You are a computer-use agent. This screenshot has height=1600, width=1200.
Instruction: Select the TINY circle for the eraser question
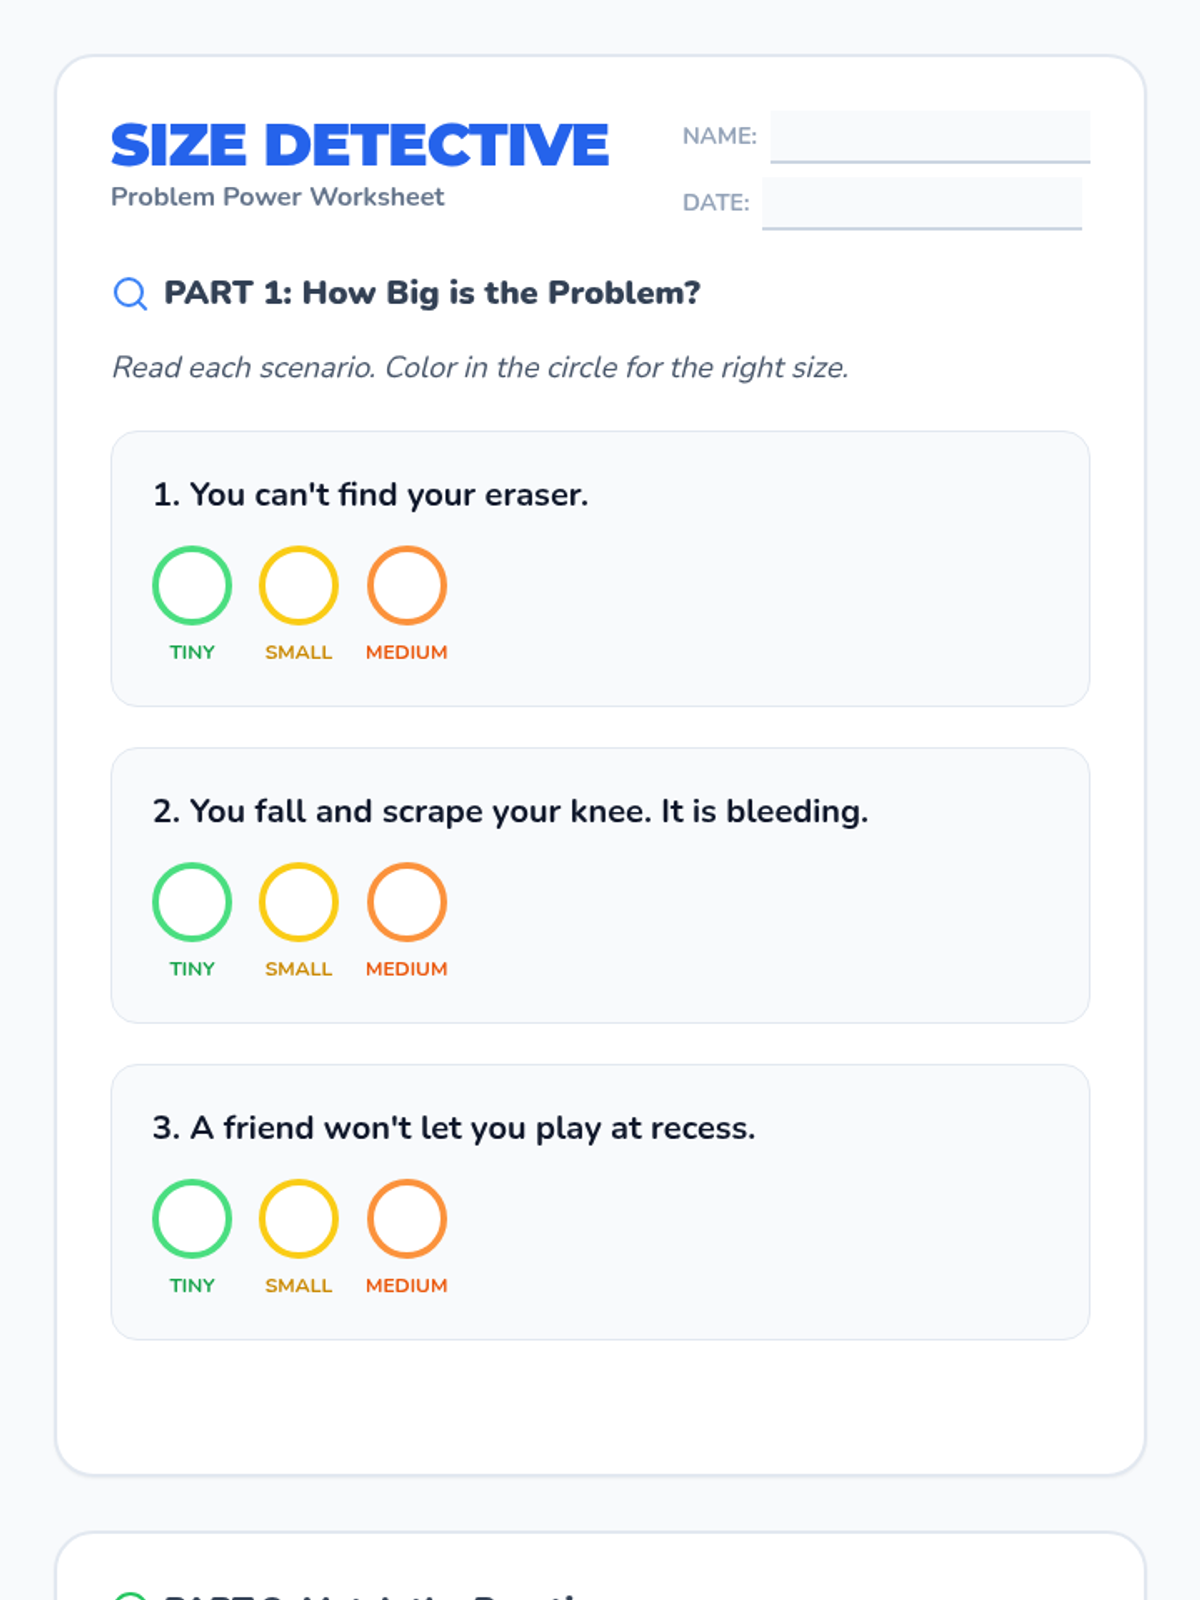[x=192, y=585]
